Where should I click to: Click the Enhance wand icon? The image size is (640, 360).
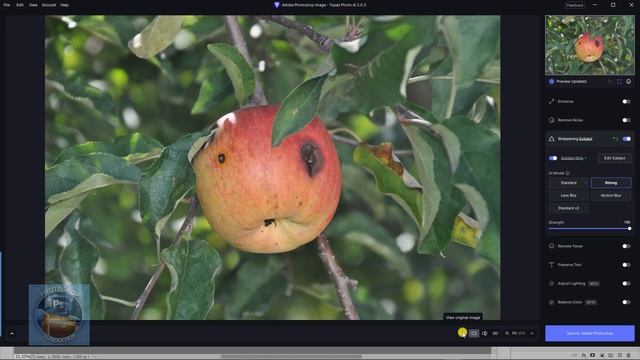click(551, 101)
